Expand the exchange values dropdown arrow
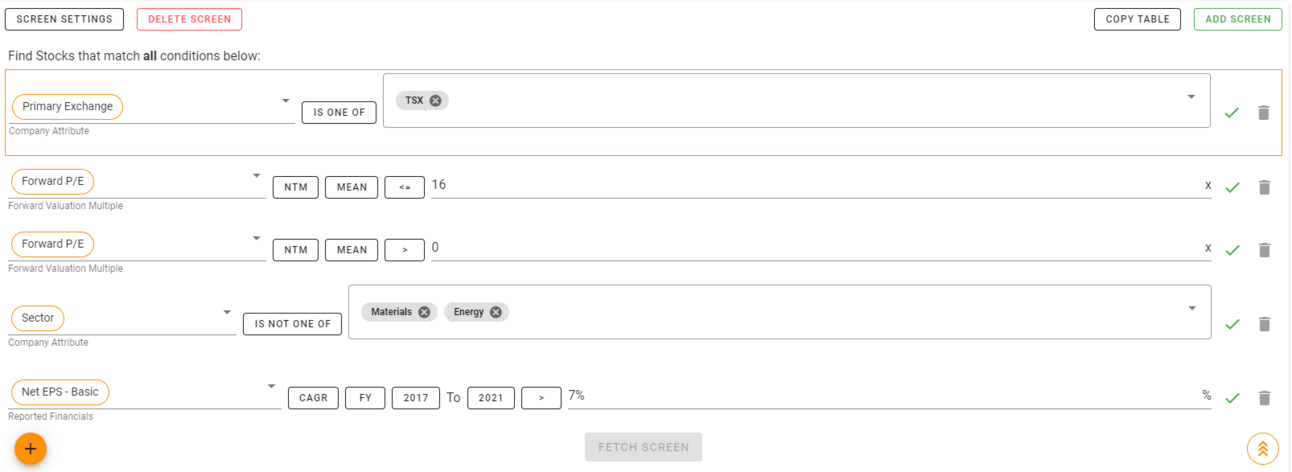The width and height of the screenshot is (1292, 472). pos(1191,97)
